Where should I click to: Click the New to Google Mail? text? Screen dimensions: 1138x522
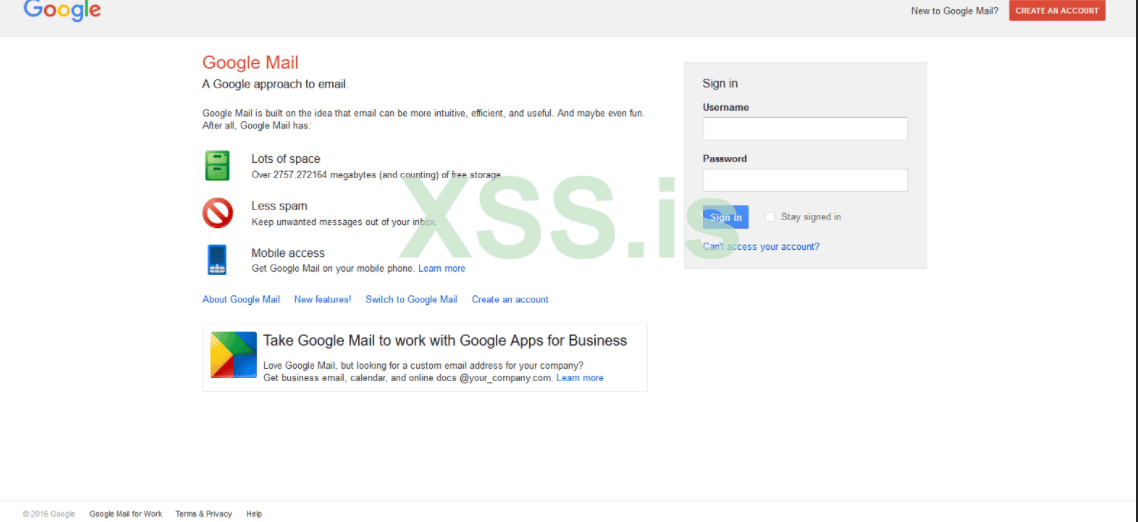point(955,11)
